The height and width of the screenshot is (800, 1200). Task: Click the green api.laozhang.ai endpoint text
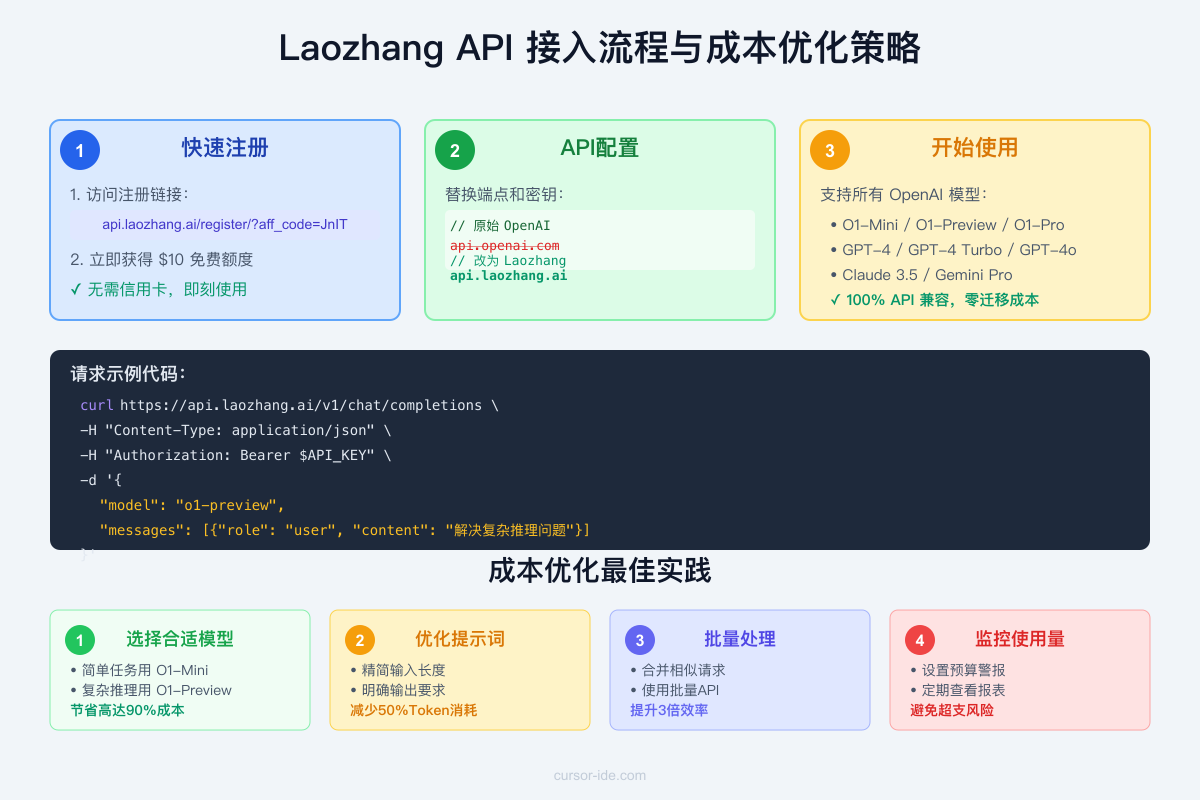(508, 275)
